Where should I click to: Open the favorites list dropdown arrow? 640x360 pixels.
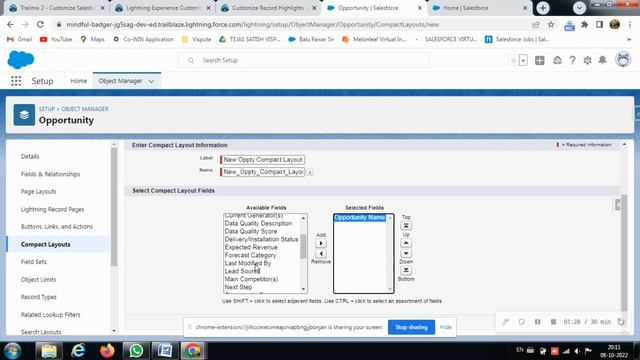(523, 60)
